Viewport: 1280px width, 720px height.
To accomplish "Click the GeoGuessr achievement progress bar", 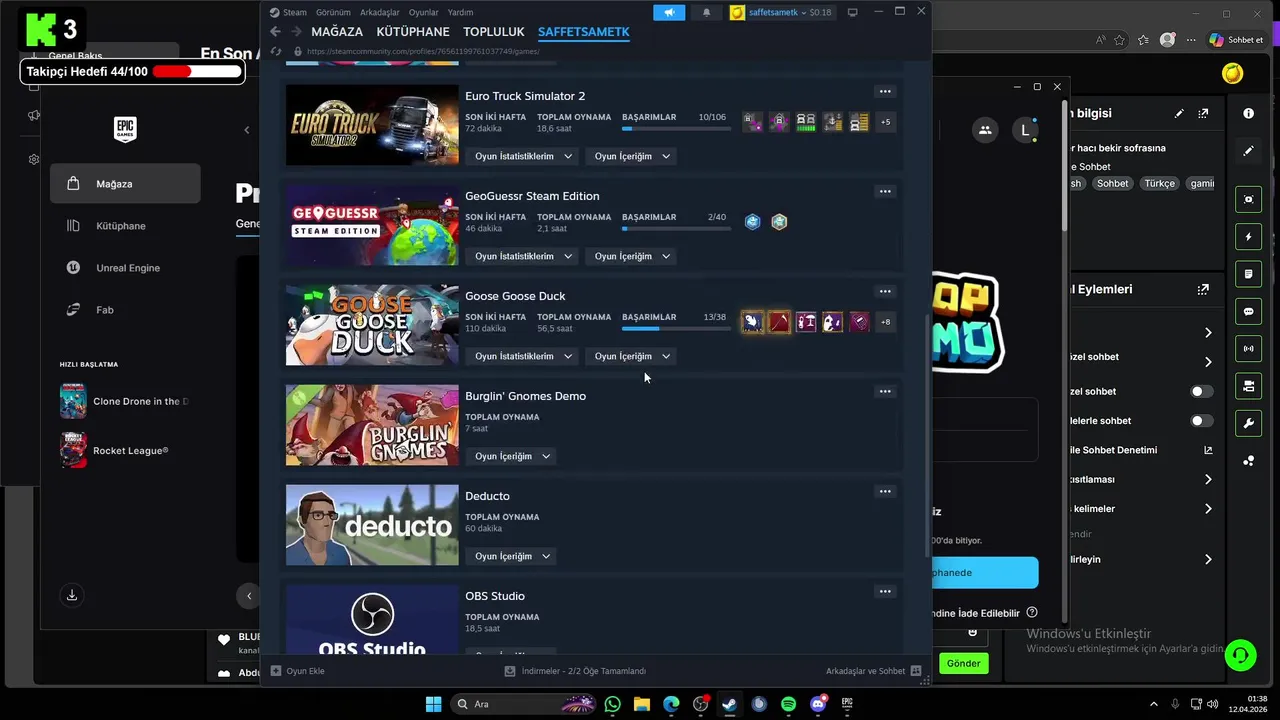I will click(x=674, y=228).
